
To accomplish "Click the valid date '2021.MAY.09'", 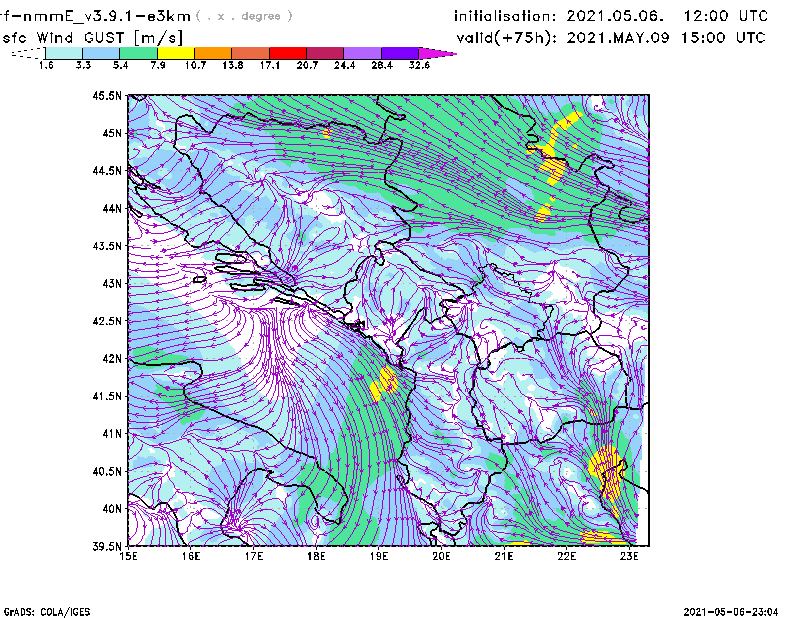I will [617, 38].
